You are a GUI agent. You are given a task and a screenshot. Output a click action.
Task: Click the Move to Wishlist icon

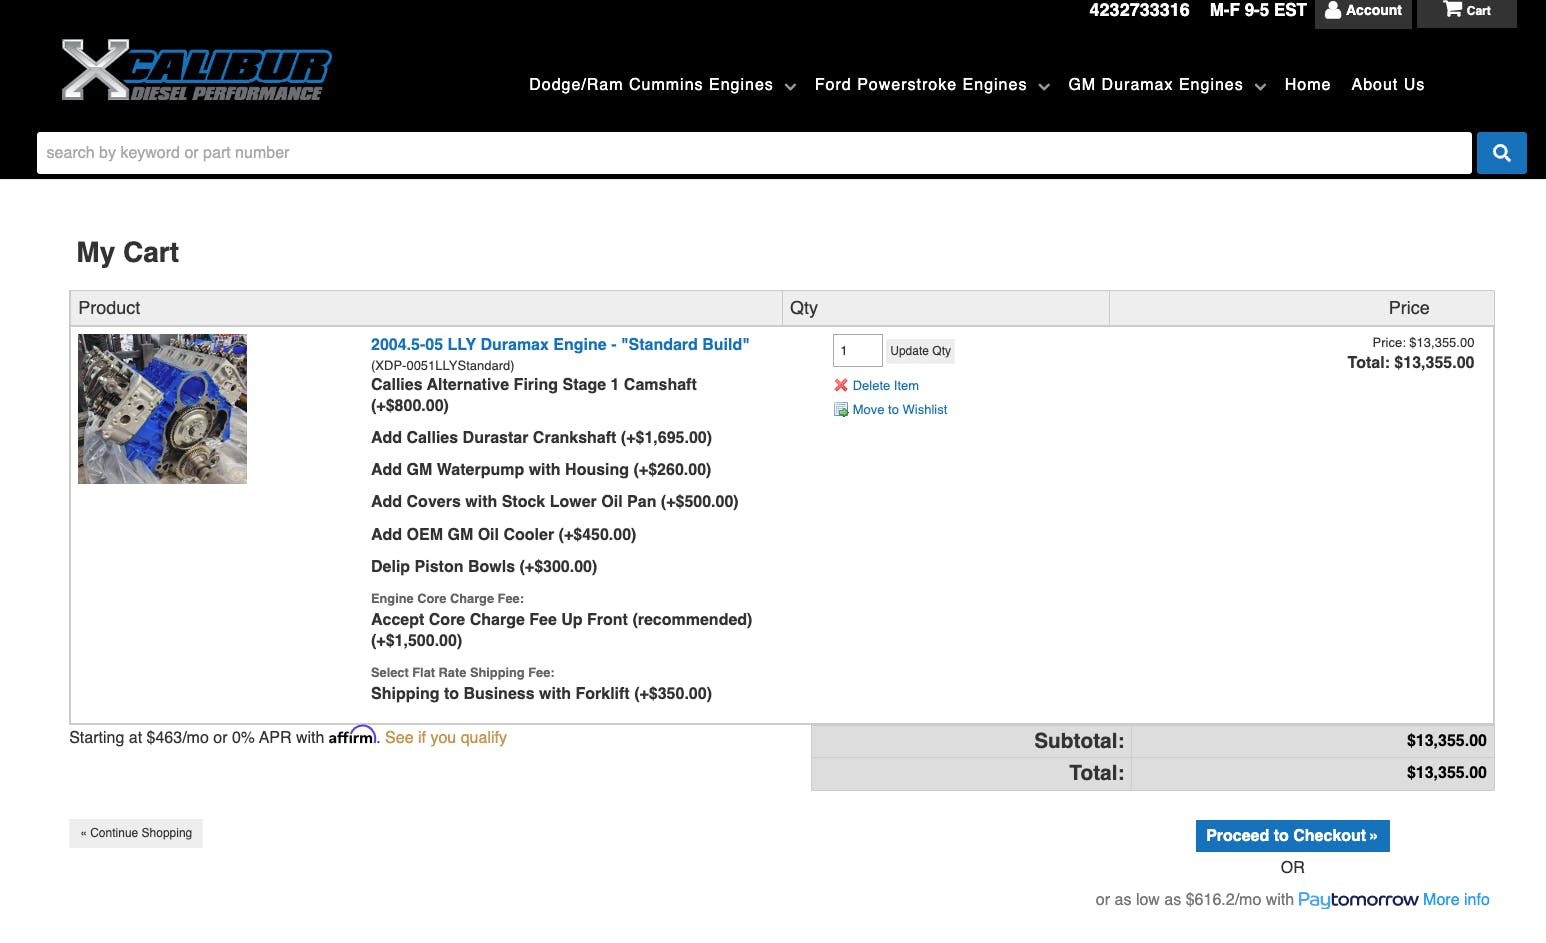tap(841, 409)
